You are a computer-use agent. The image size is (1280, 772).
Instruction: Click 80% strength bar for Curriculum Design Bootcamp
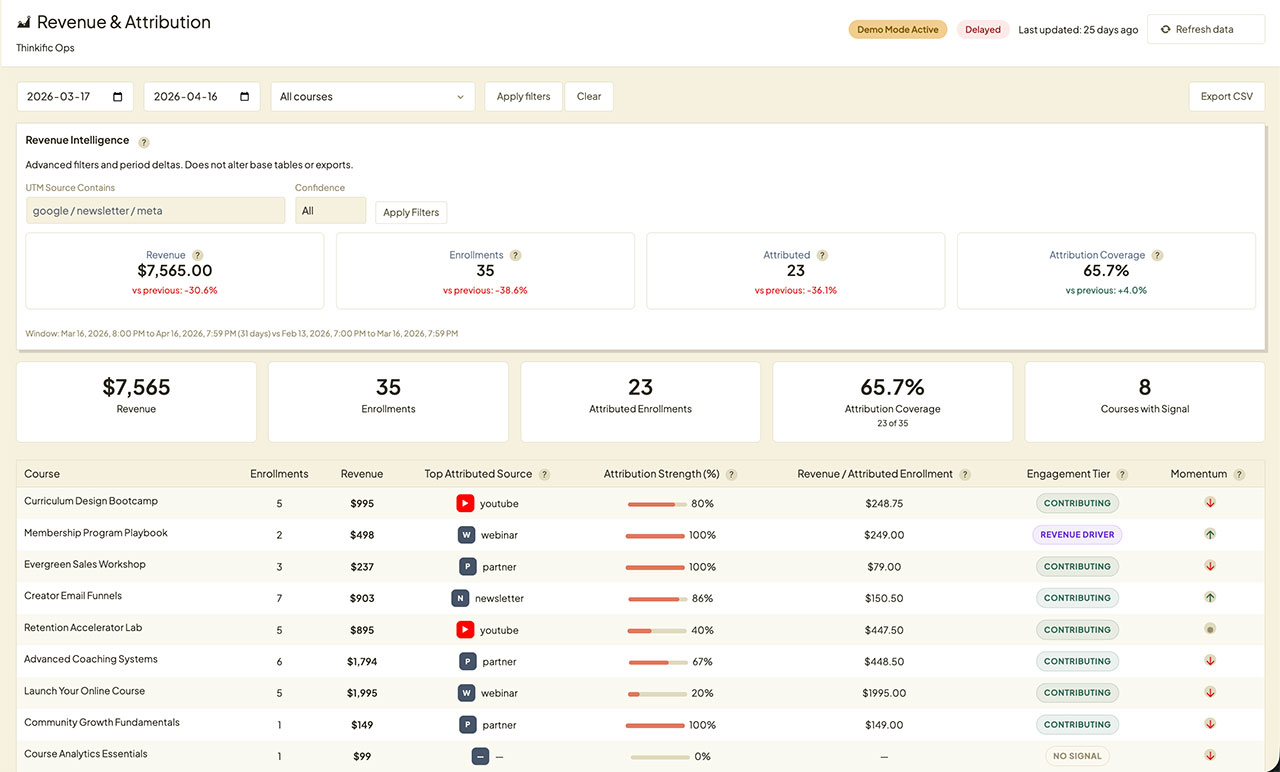(657, 504)
